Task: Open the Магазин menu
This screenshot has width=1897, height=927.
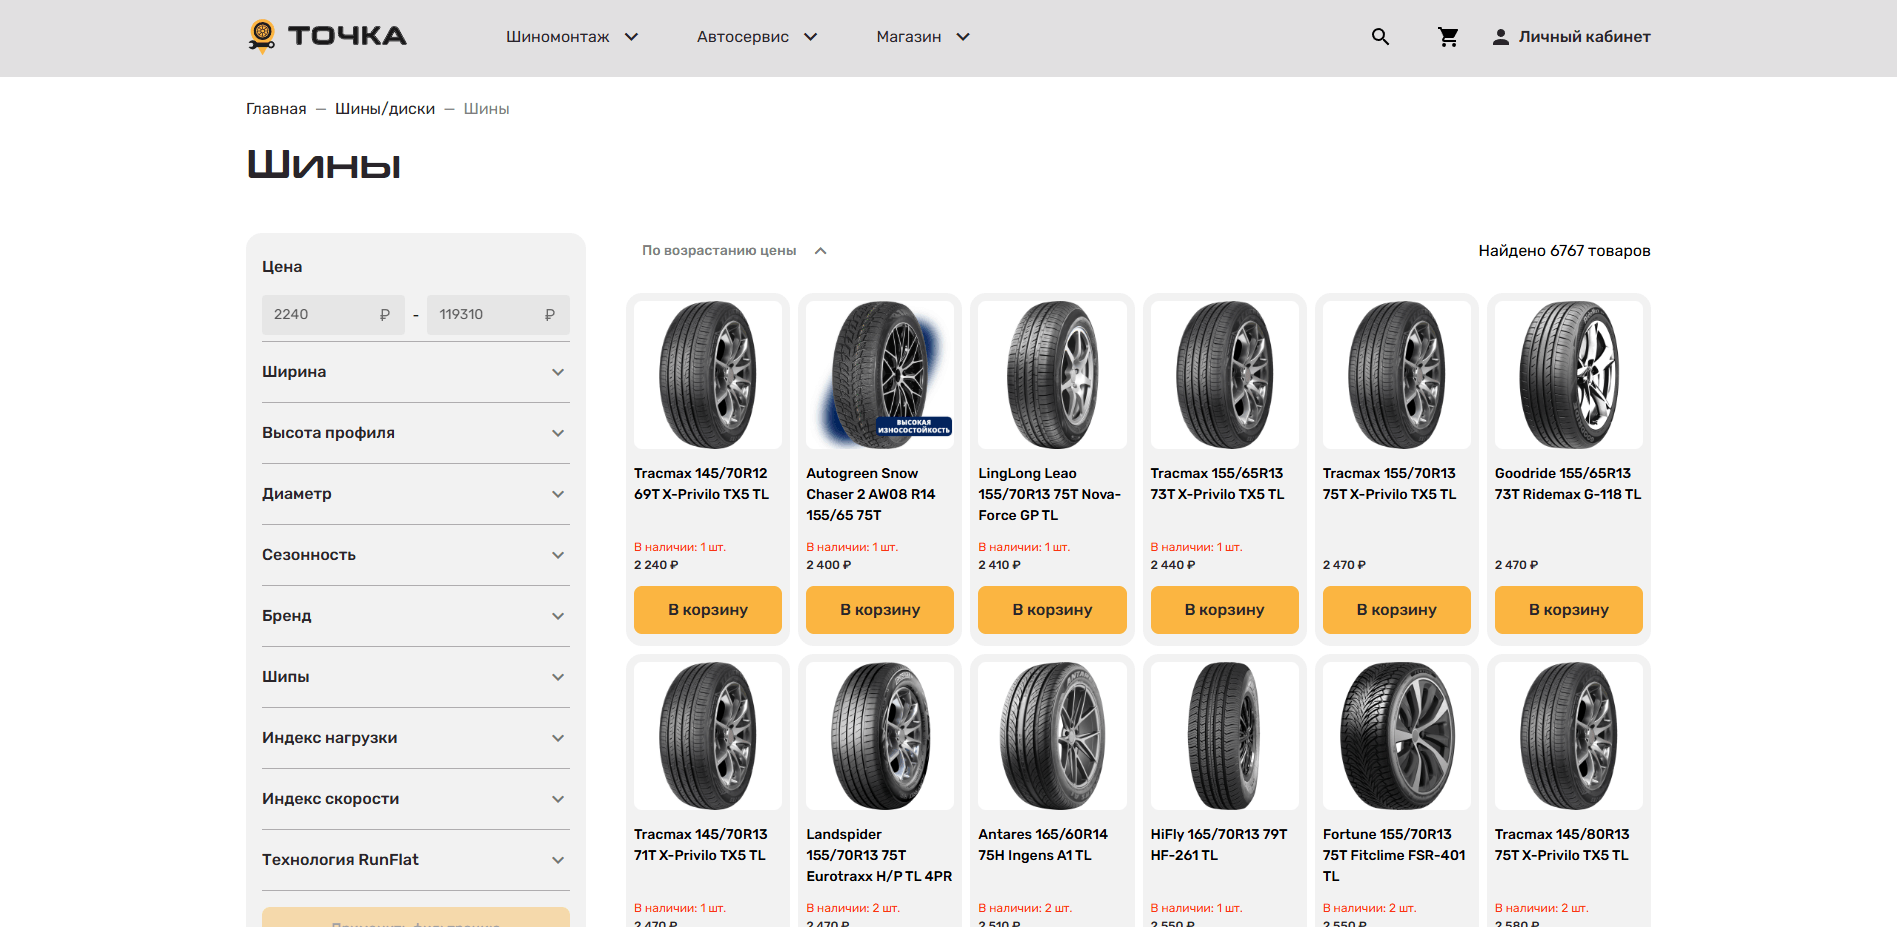Action: [x=908, y=37]
